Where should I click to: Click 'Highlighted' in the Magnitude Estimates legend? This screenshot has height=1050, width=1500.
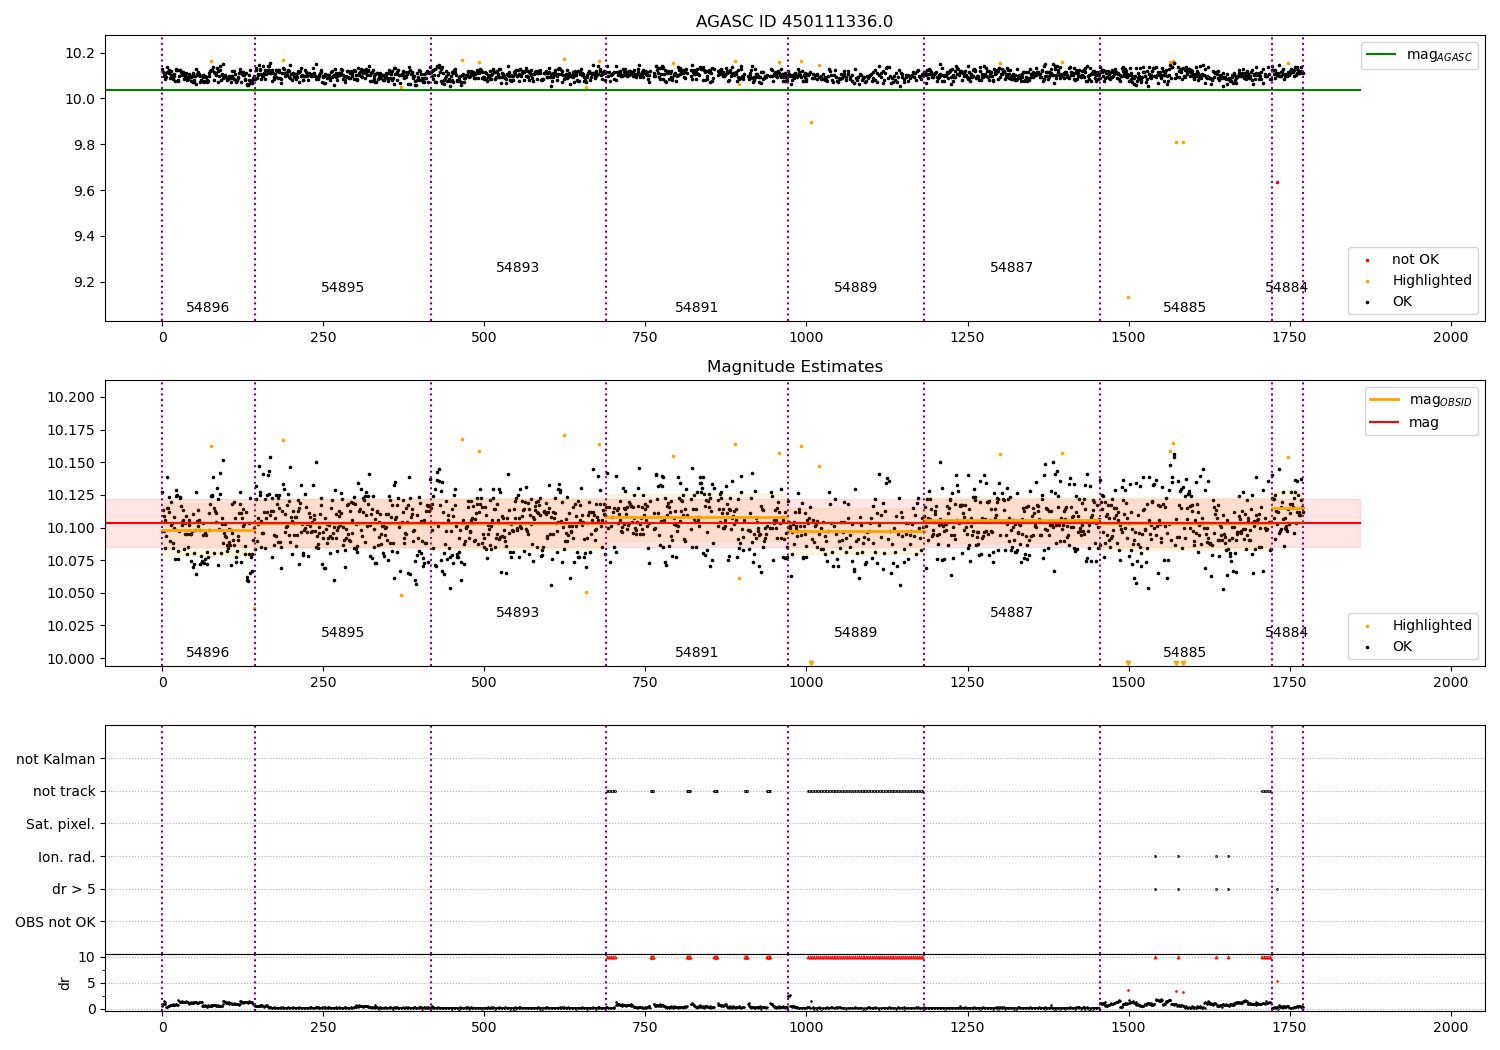coord(1431,626)
